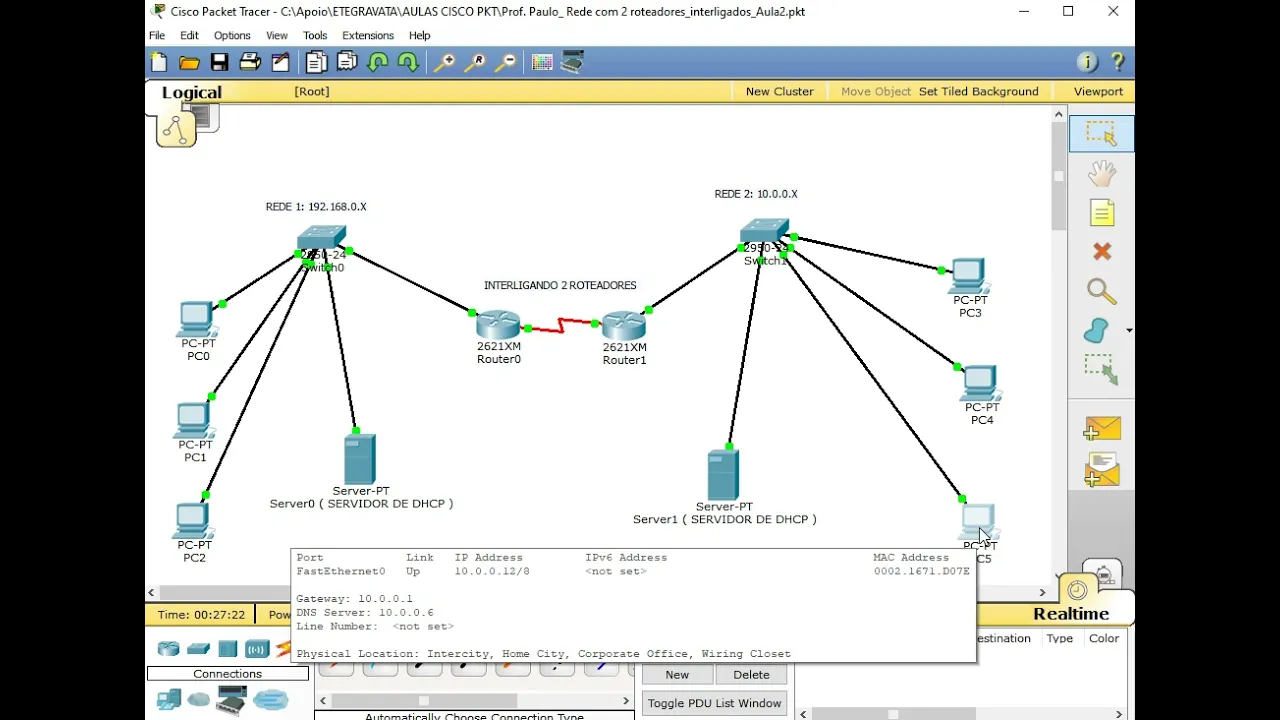Click the info icon at top right
Screen dimensions: 1280x720
coord(1087,62)
